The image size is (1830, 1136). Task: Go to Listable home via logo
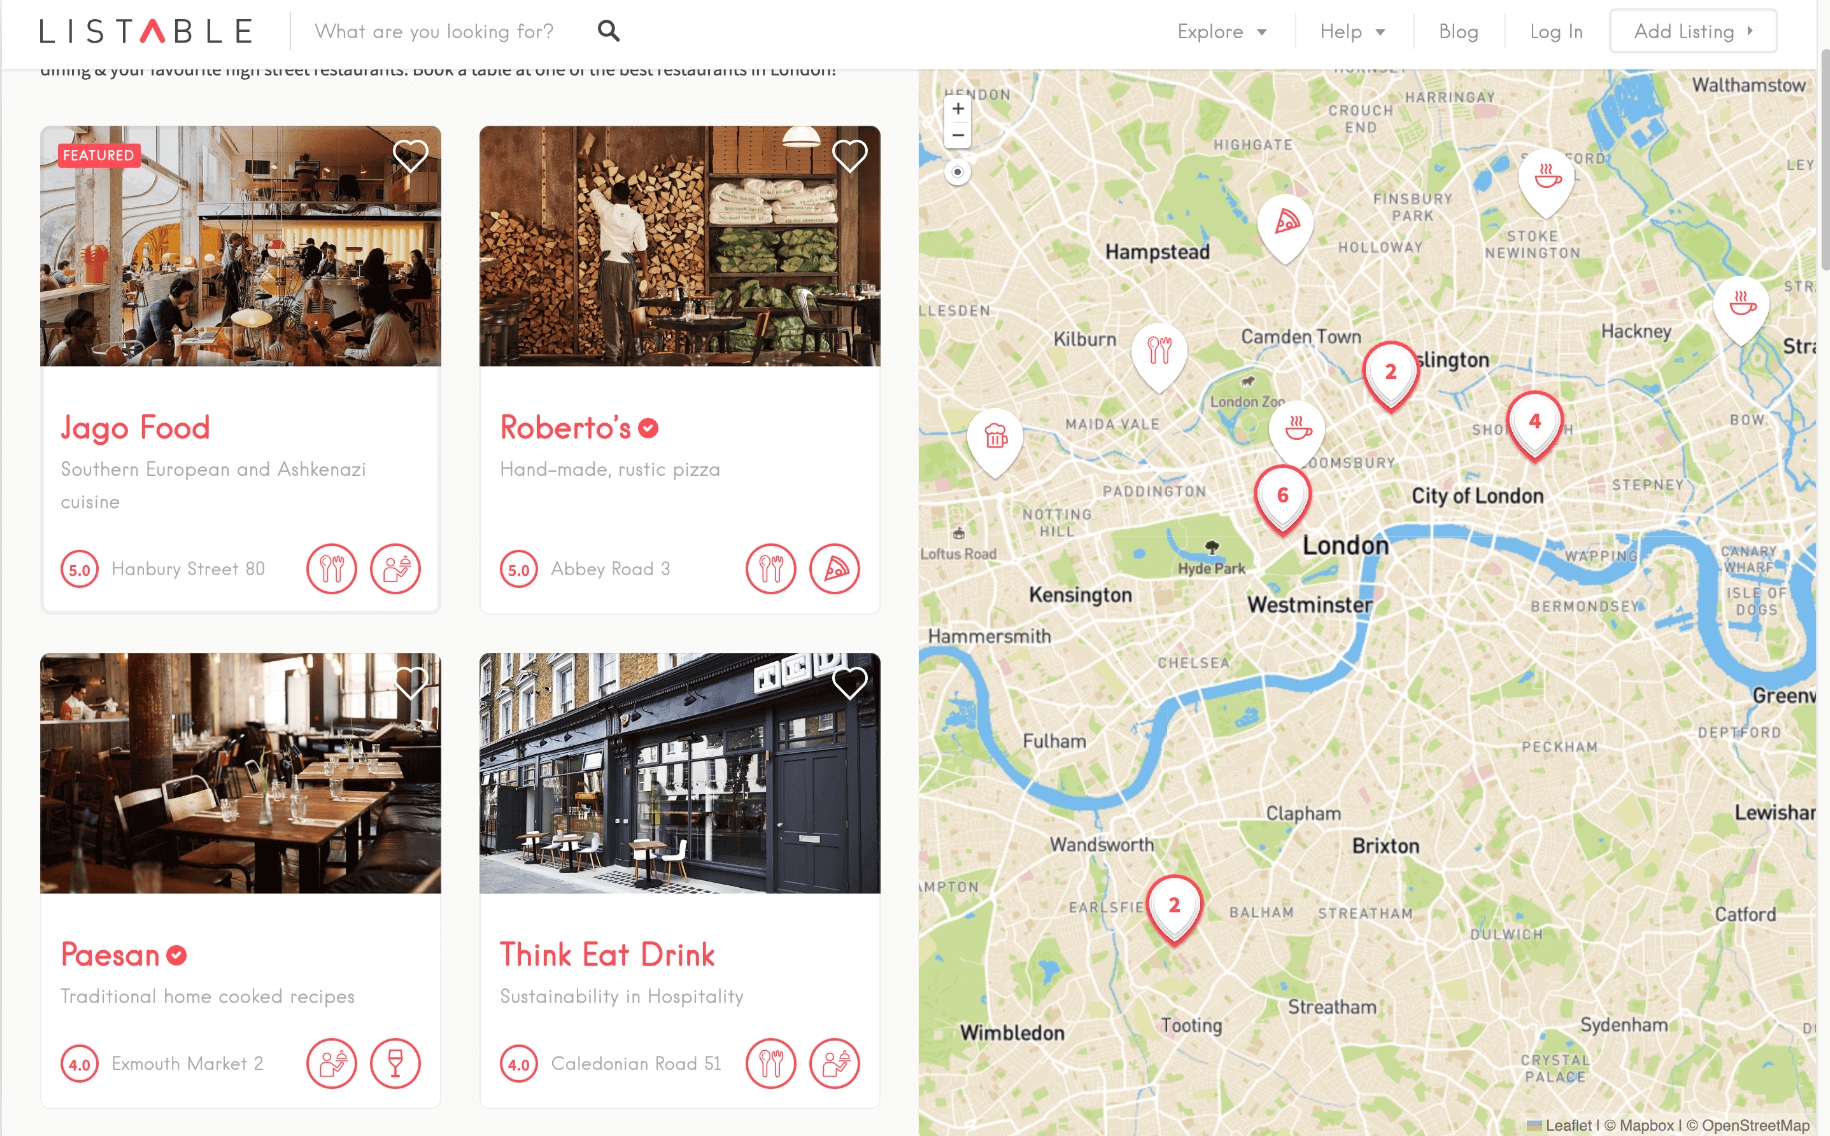point(146,32)
